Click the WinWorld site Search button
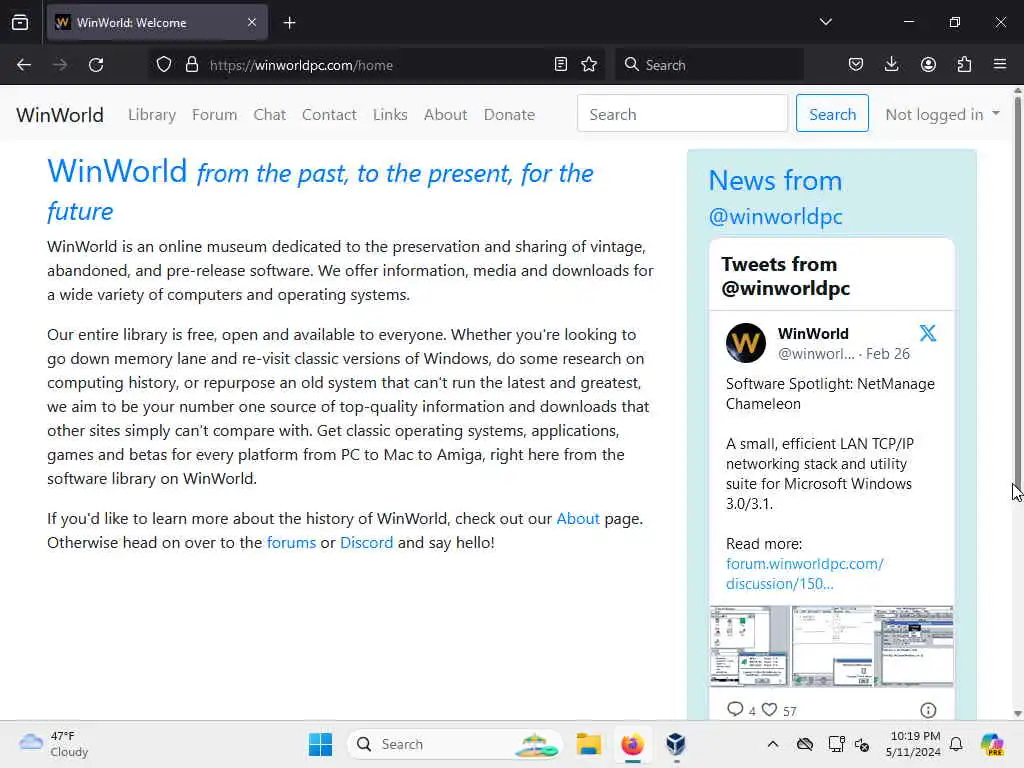1024x768 pixels. (x=832, y=114)
